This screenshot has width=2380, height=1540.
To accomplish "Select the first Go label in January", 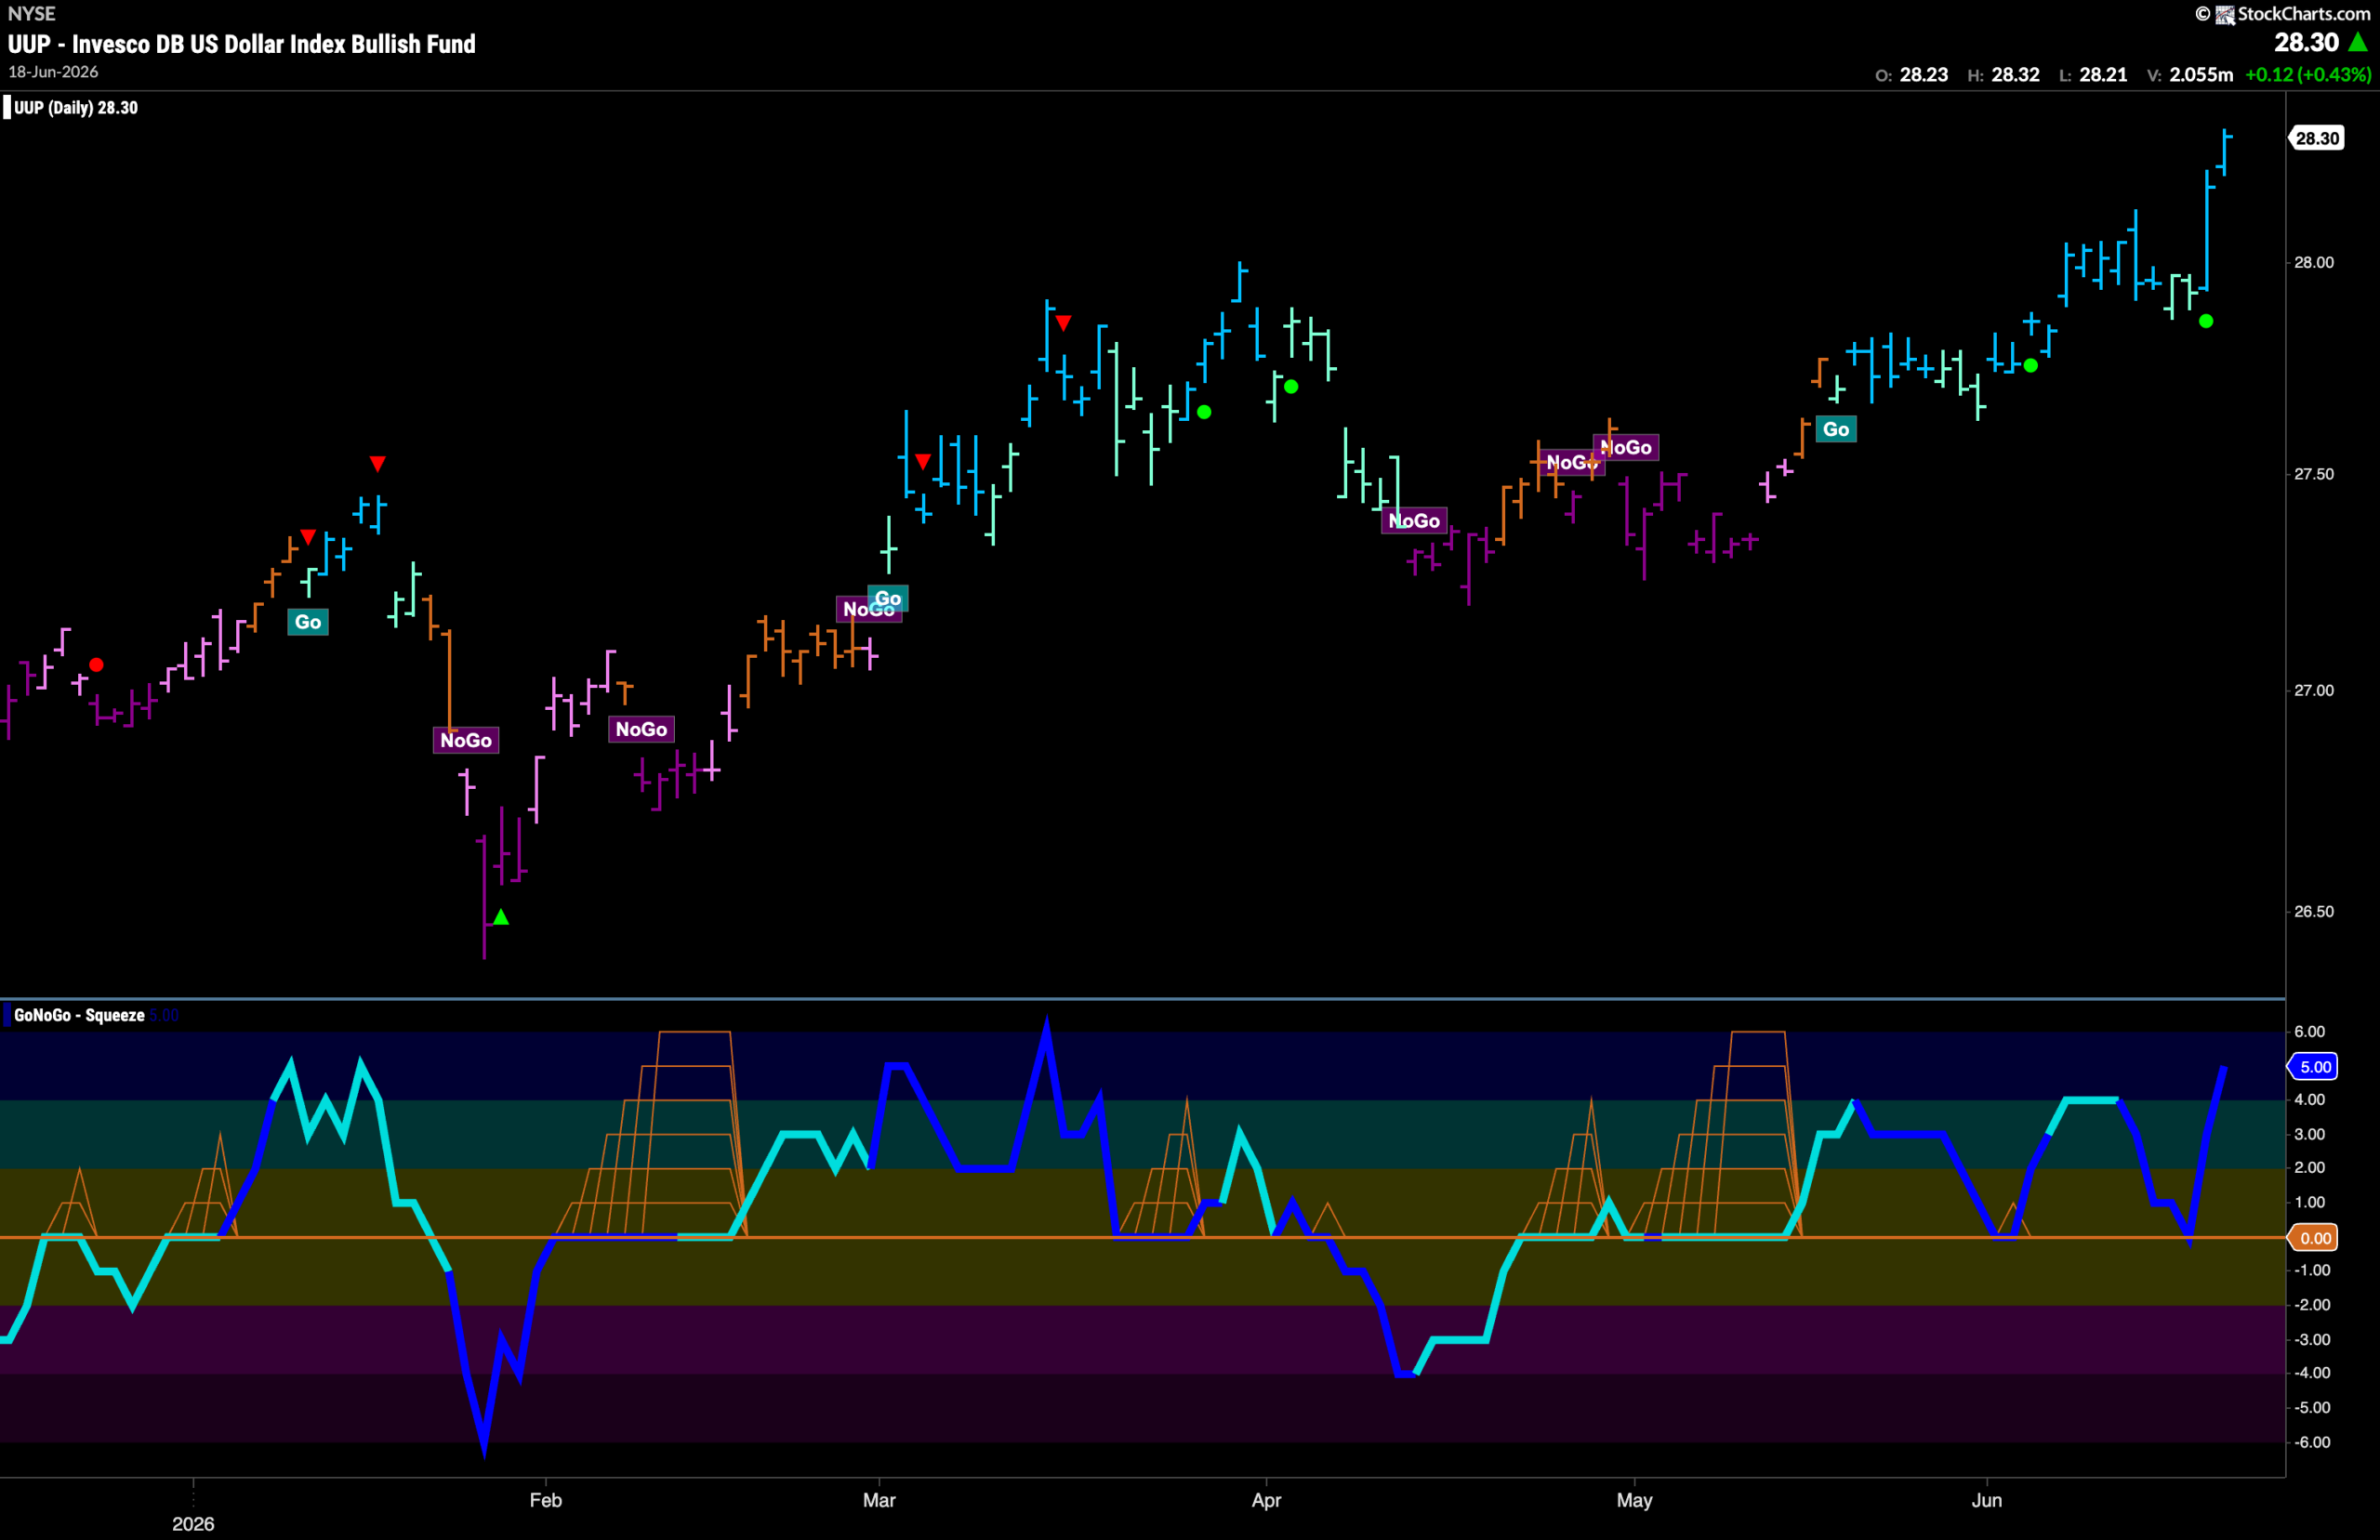I will (308, 622).
